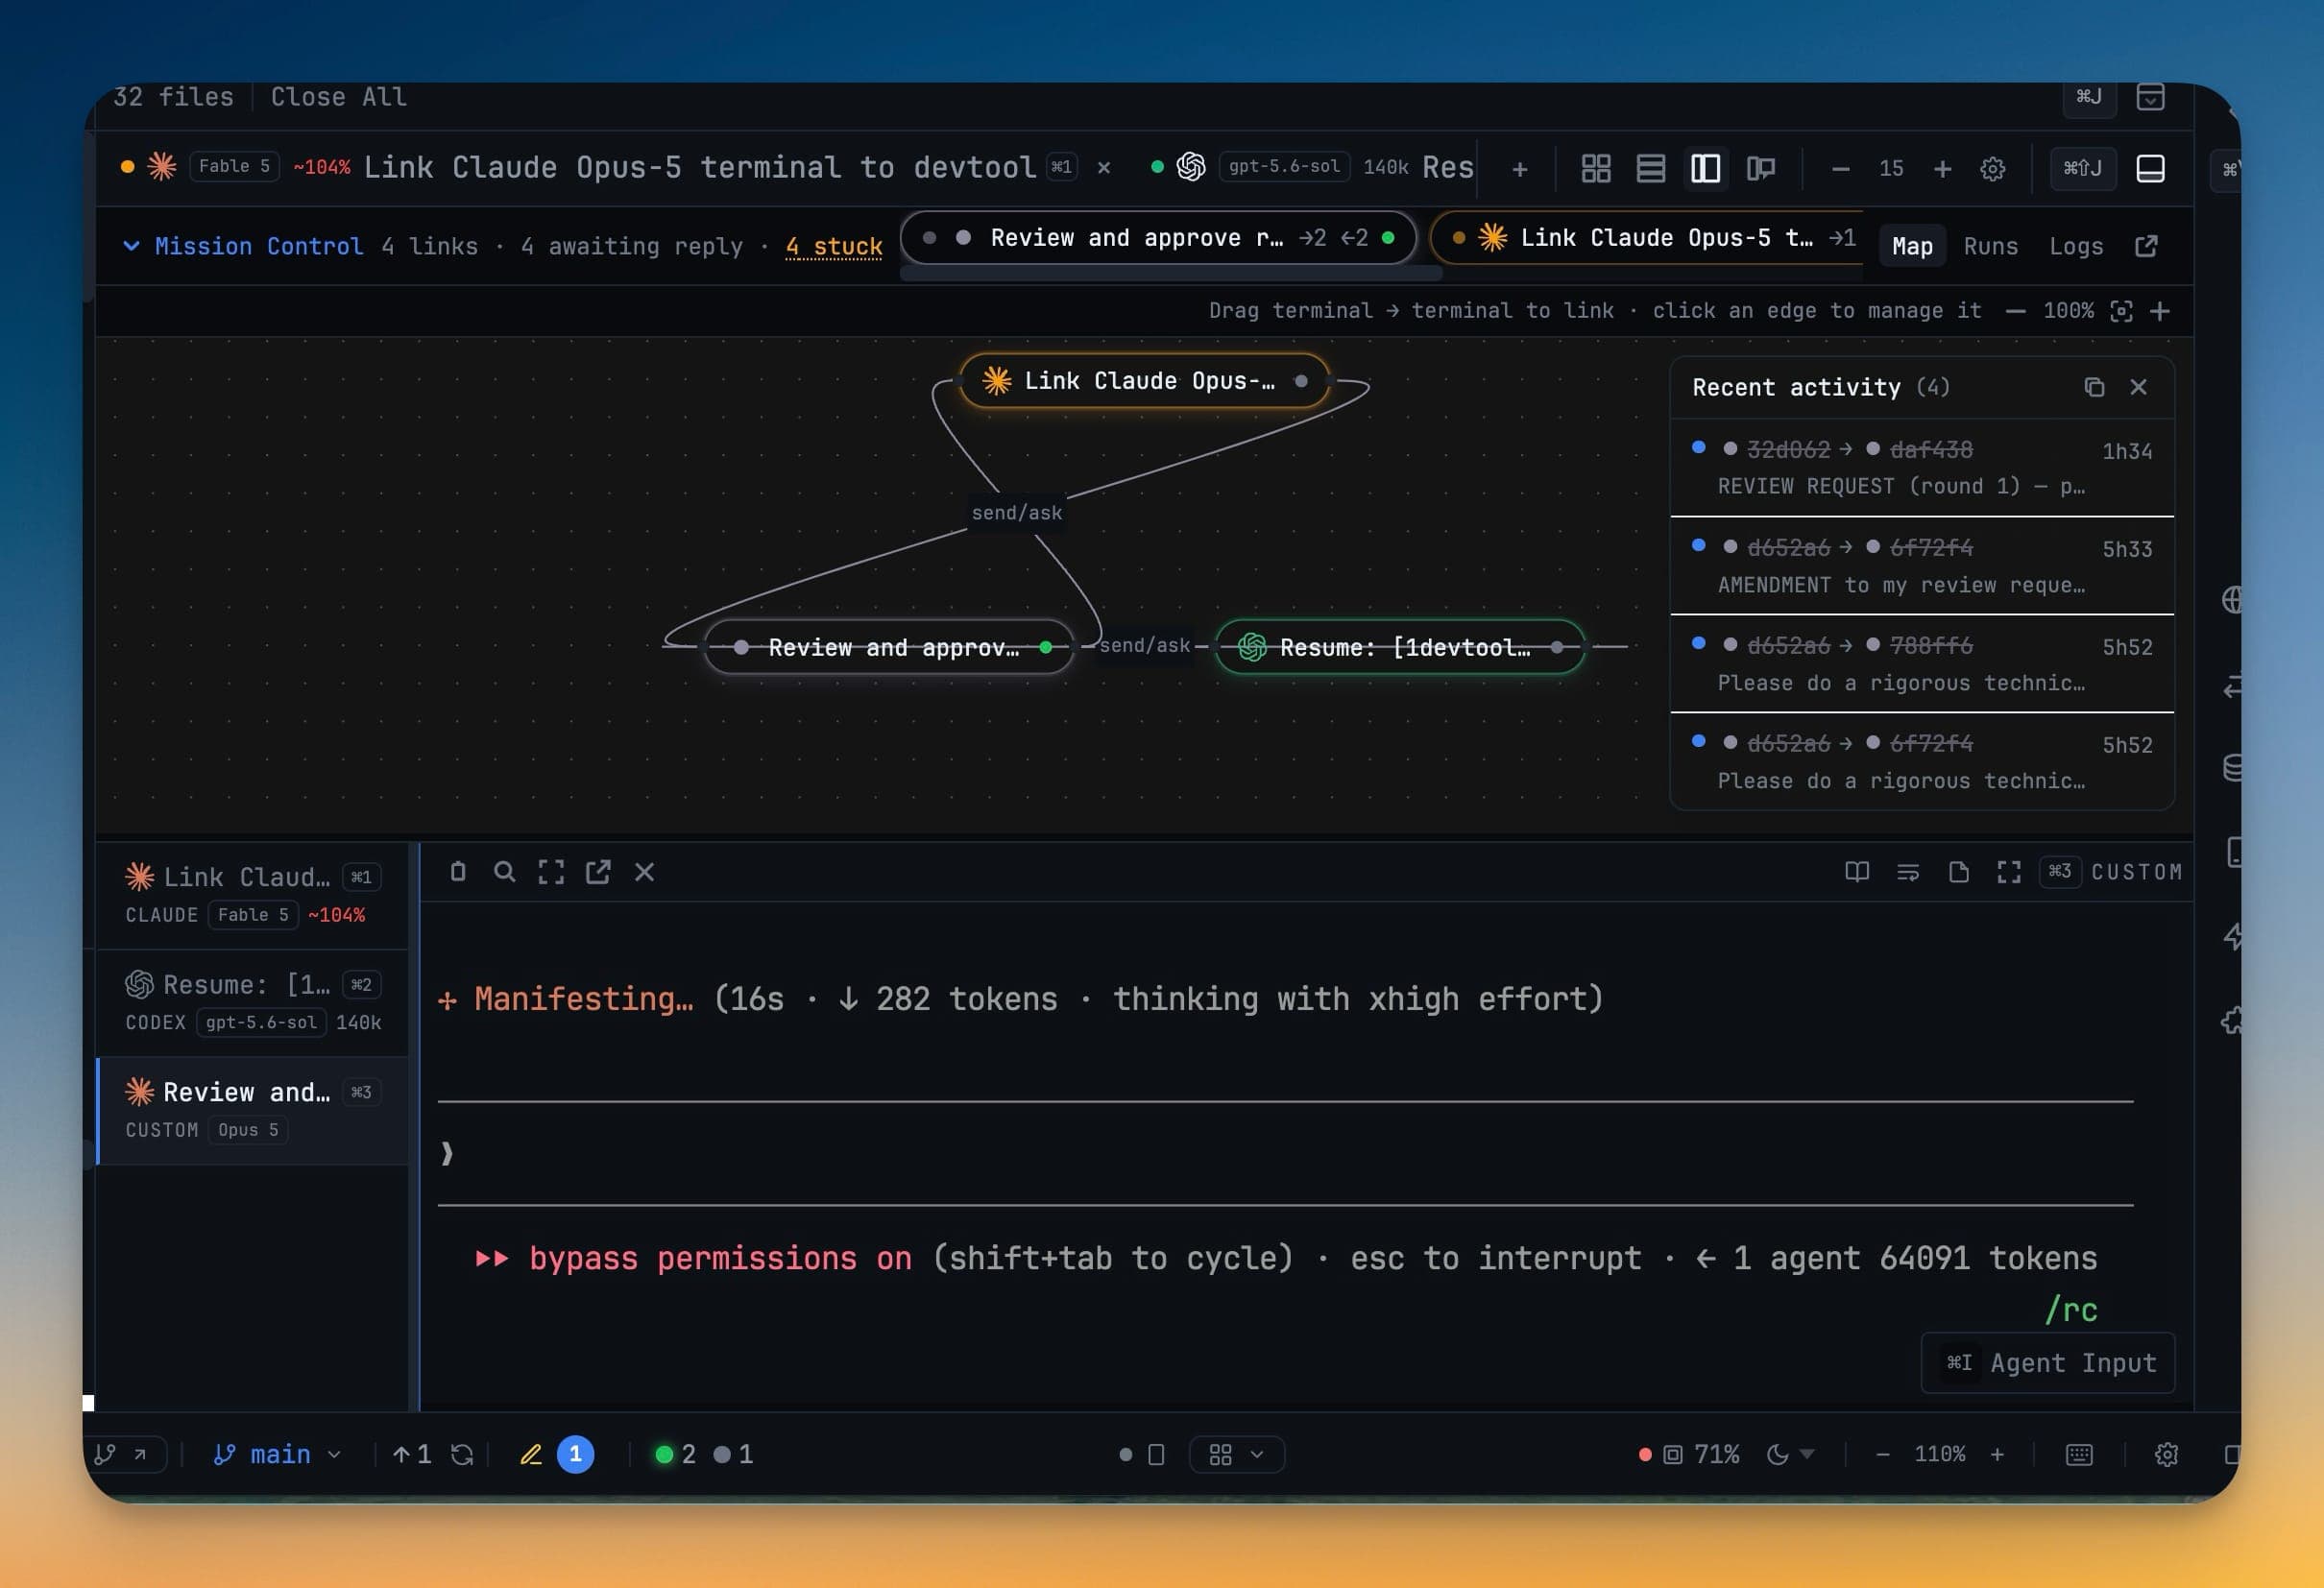Switch to the Runs tab
This screenshot has width=2324, height=1588.
pyautogui.click(x=1990, y=246)
